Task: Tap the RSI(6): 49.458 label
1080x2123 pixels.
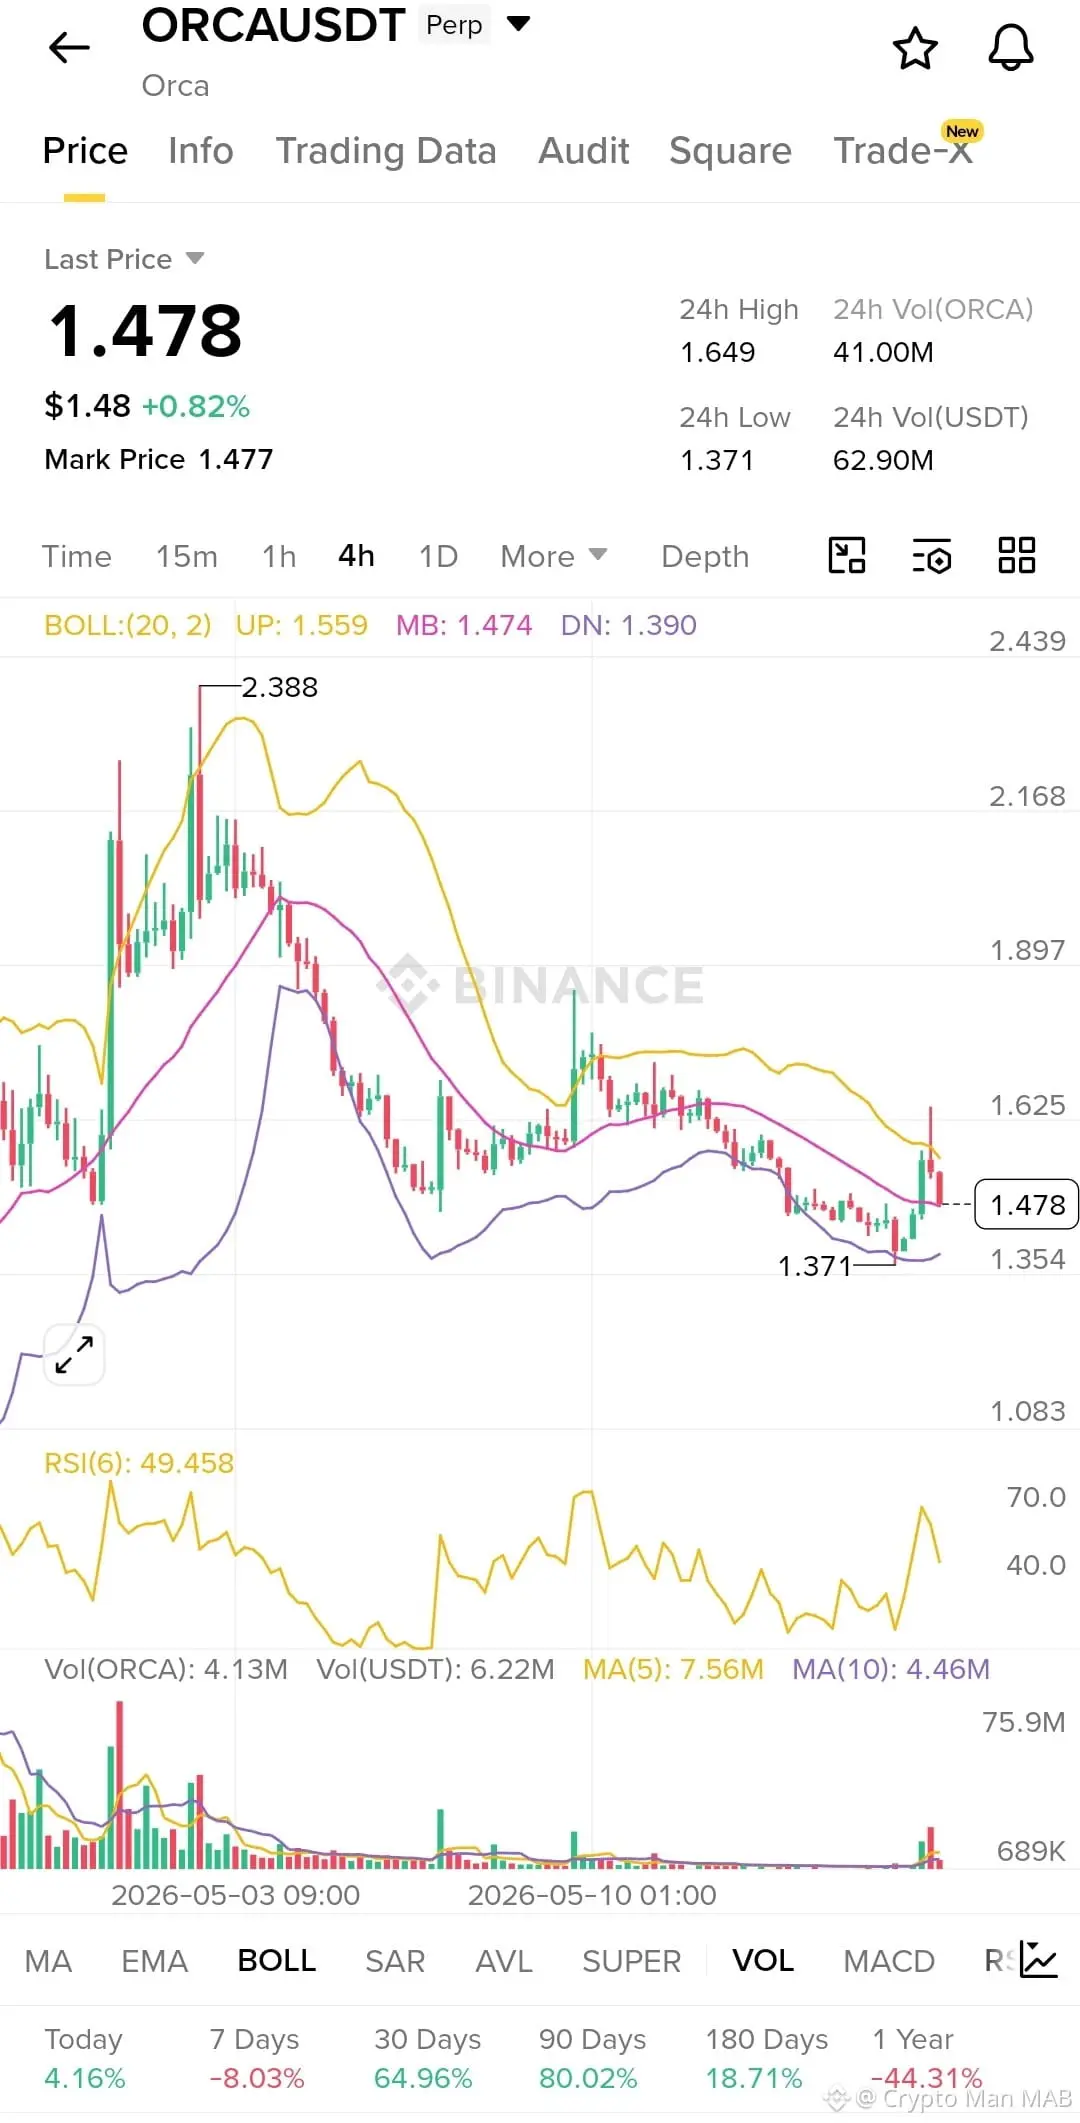Action: click(139, 1463)
